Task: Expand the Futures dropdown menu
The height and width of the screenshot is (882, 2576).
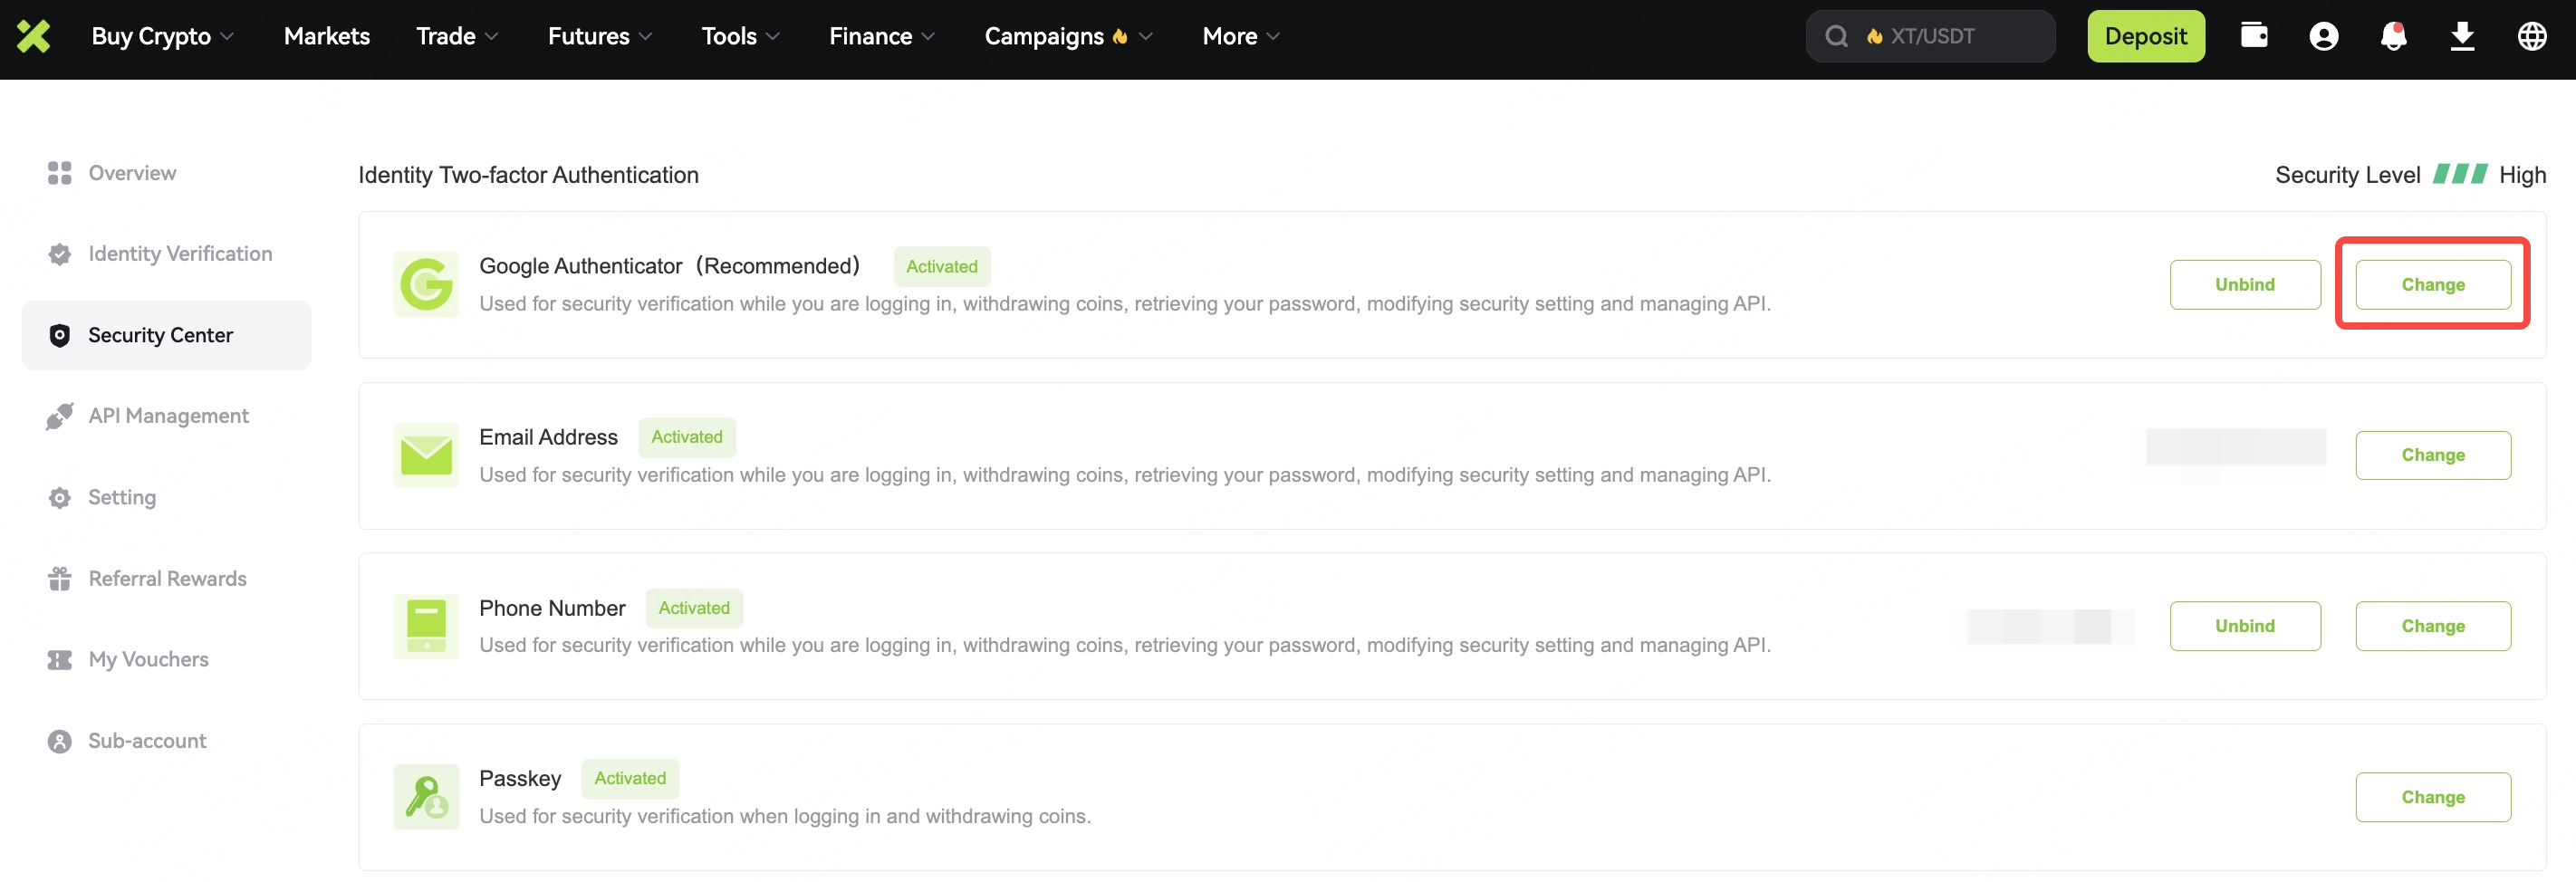Action: (x=599, y=36)
